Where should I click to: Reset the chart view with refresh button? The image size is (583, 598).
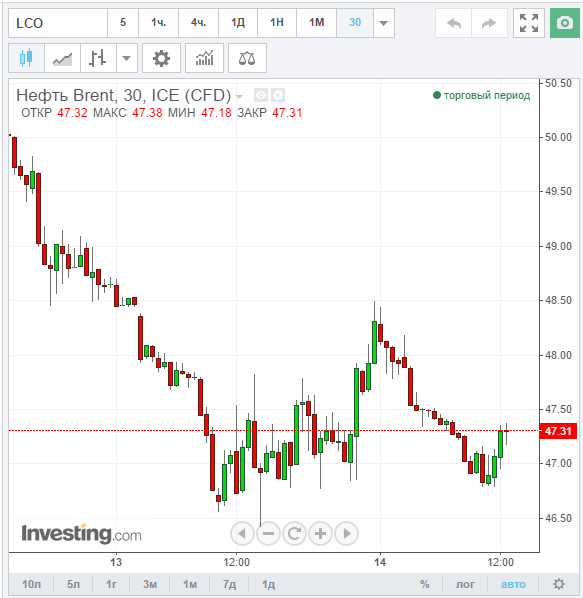point(294,533)
